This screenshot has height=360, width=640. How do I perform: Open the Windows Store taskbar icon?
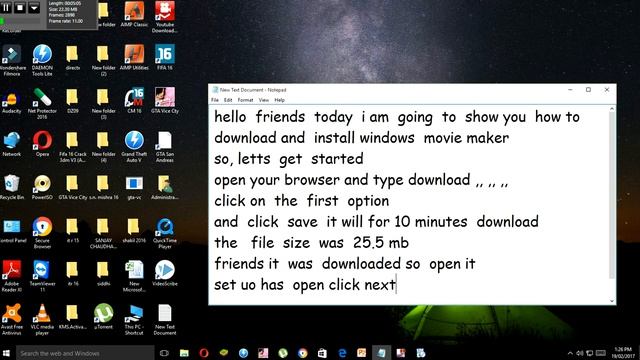pyautogui.click(x=322, y=353)
